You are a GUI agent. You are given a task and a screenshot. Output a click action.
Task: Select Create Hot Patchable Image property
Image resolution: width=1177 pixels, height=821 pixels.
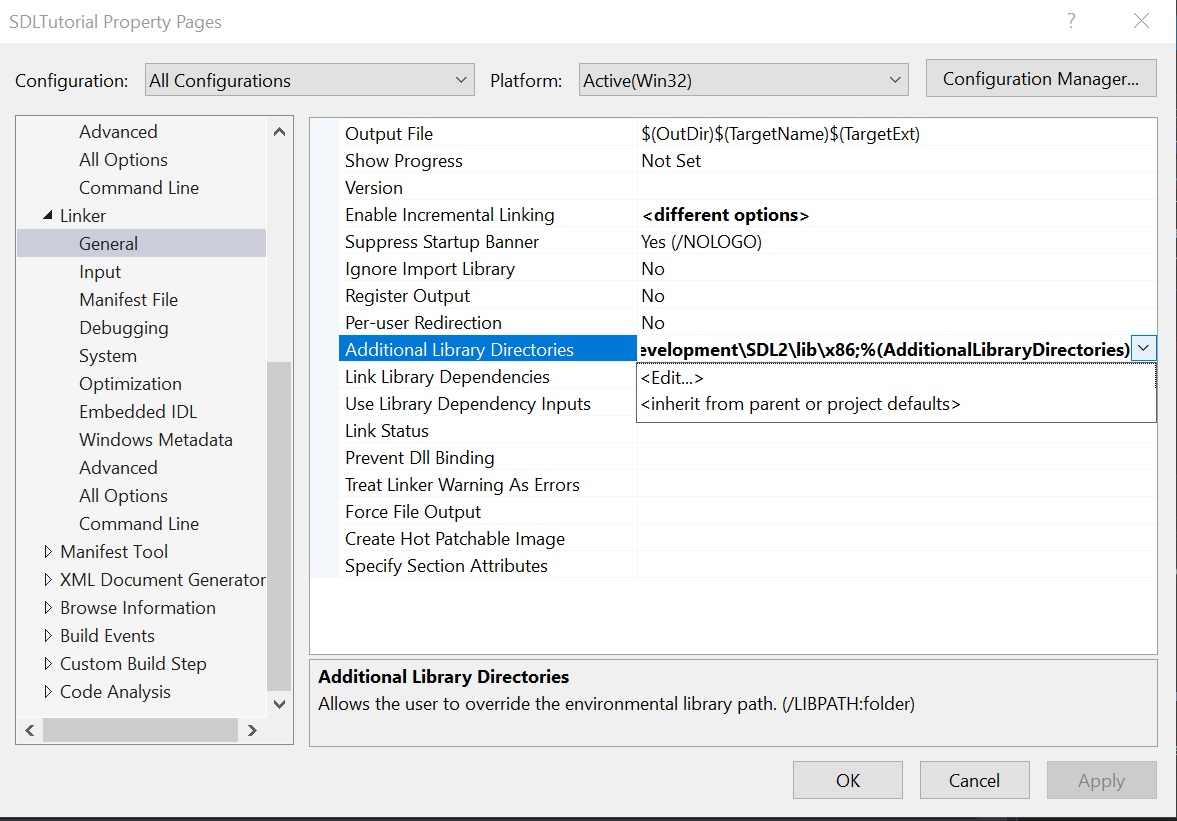tap(455, 539)
